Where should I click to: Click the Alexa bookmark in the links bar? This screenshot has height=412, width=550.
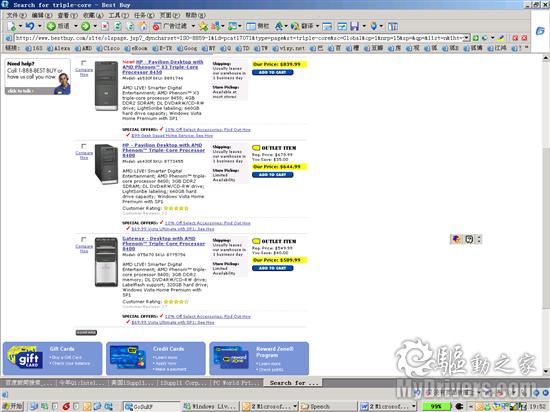click(59, 48)
